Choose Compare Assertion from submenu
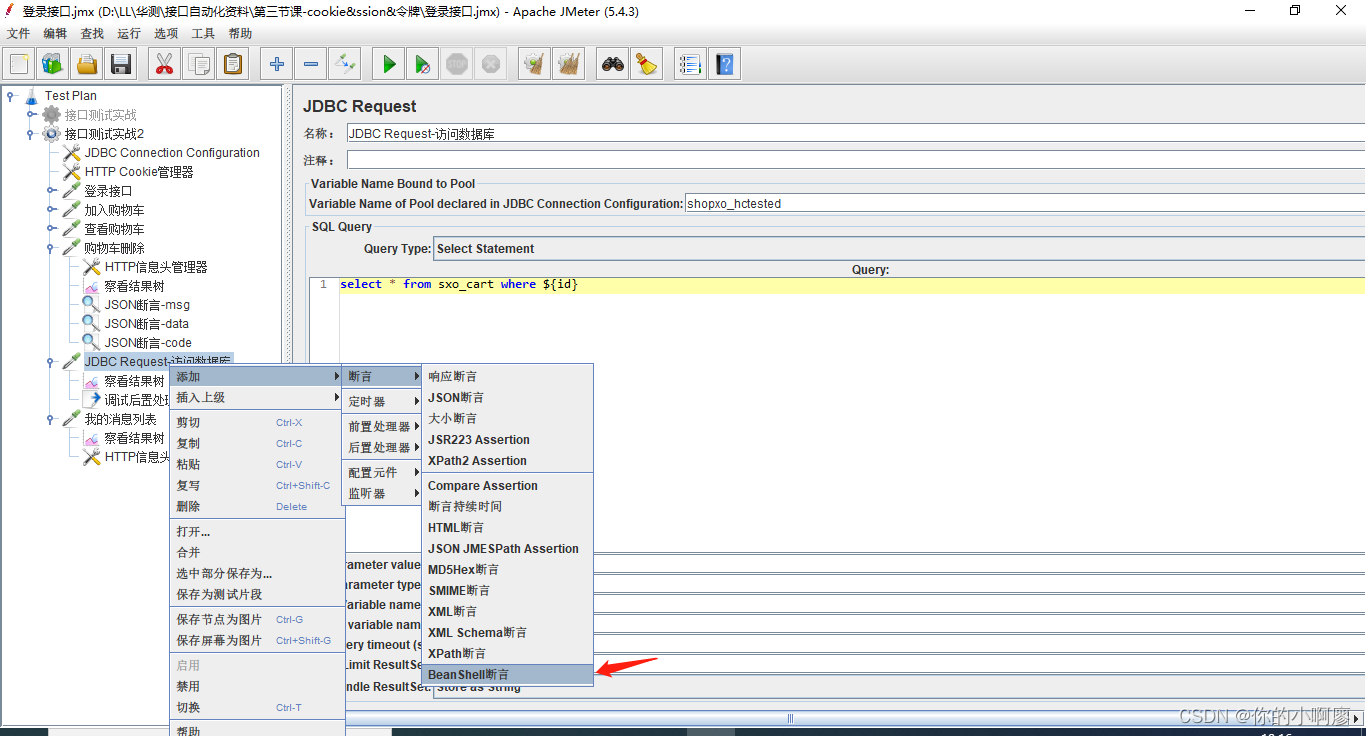The height and width of the screenshot is (736, 1366). click(x=508, y=486)
